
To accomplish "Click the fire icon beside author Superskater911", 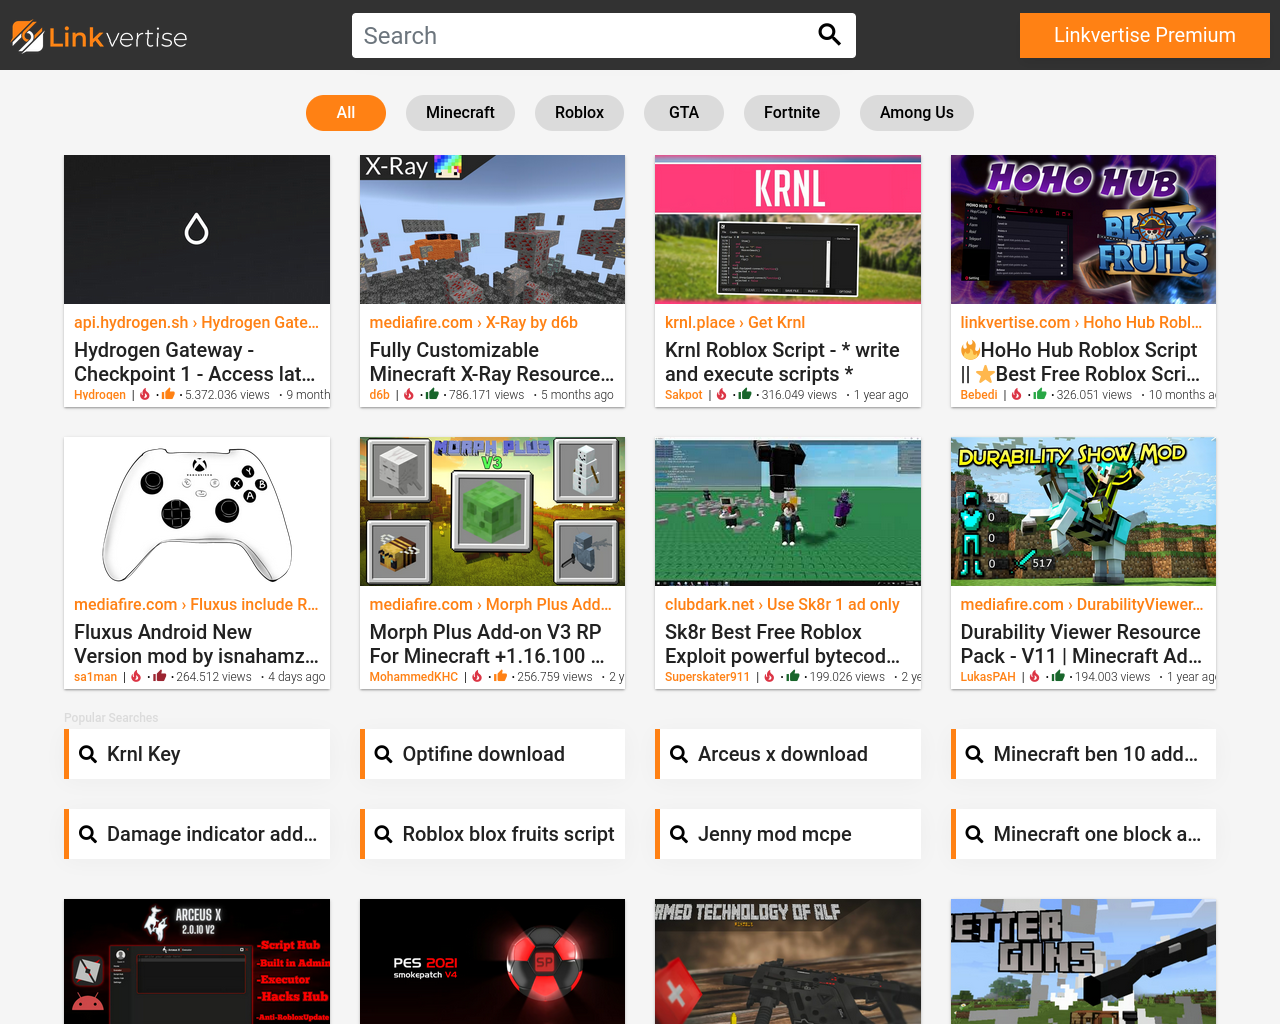I will point(769,677).
